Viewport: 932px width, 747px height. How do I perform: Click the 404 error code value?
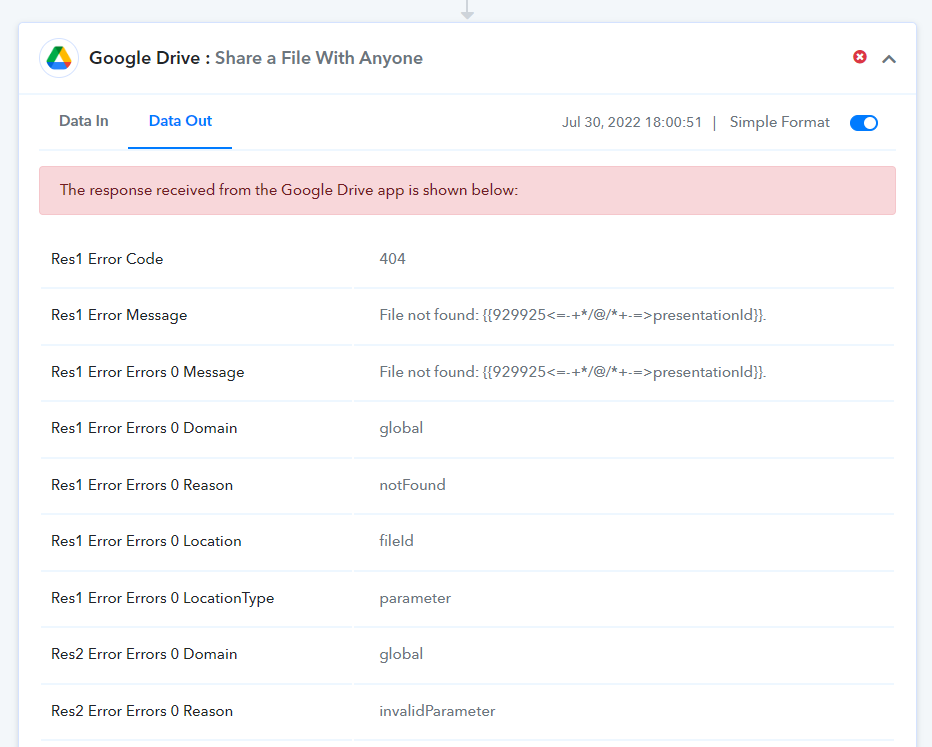[x=392, y=259]
